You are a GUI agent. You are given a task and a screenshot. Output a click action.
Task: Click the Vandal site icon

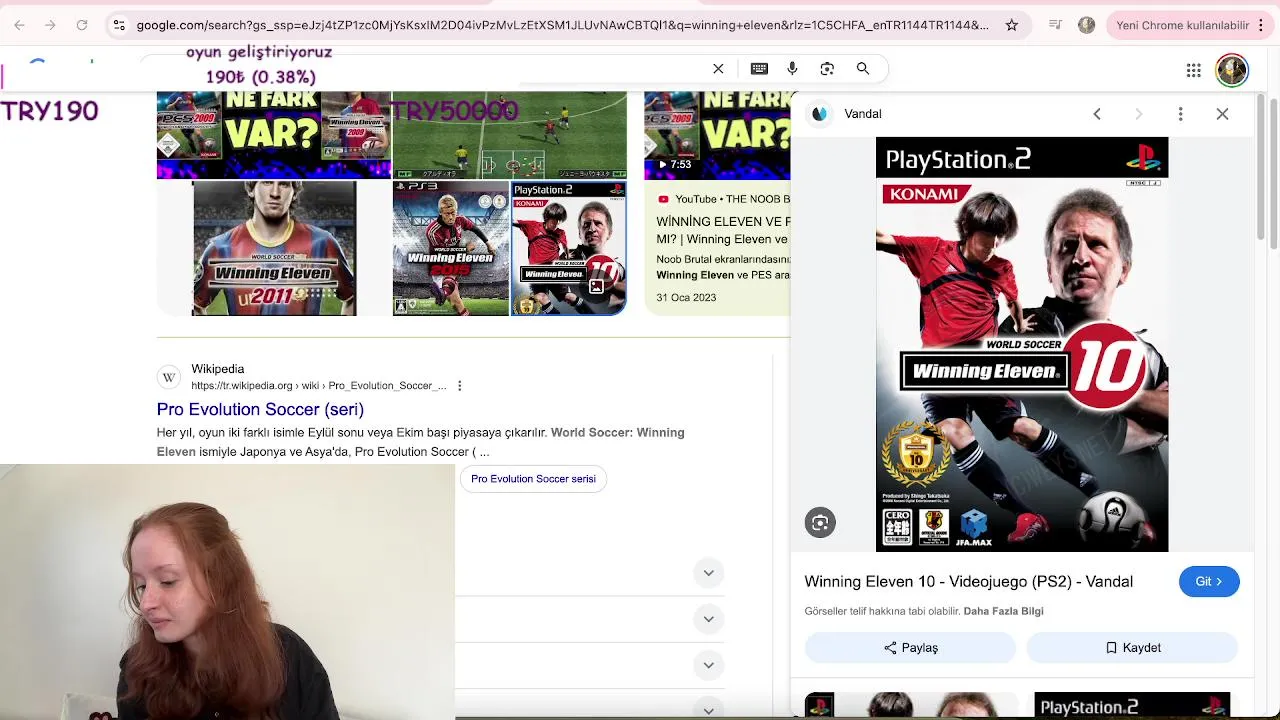(x=820, y=114)
